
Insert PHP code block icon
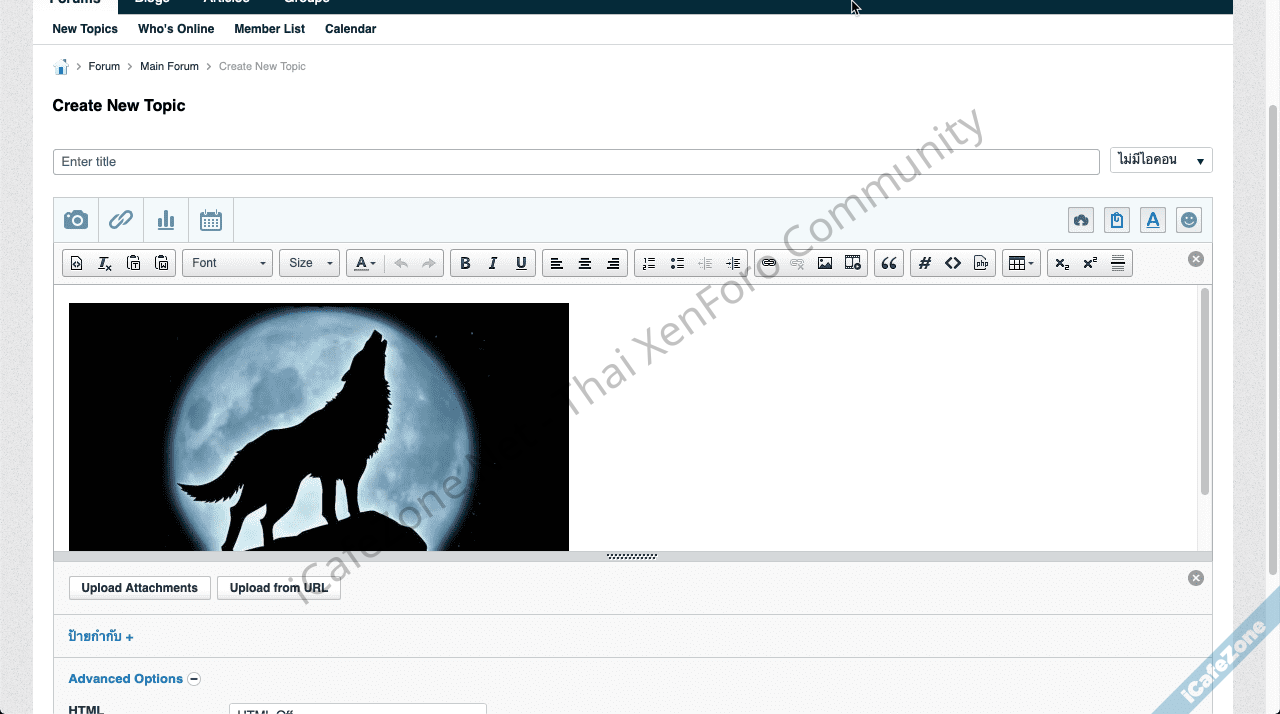pyautogui.click(x=981, y=263)
